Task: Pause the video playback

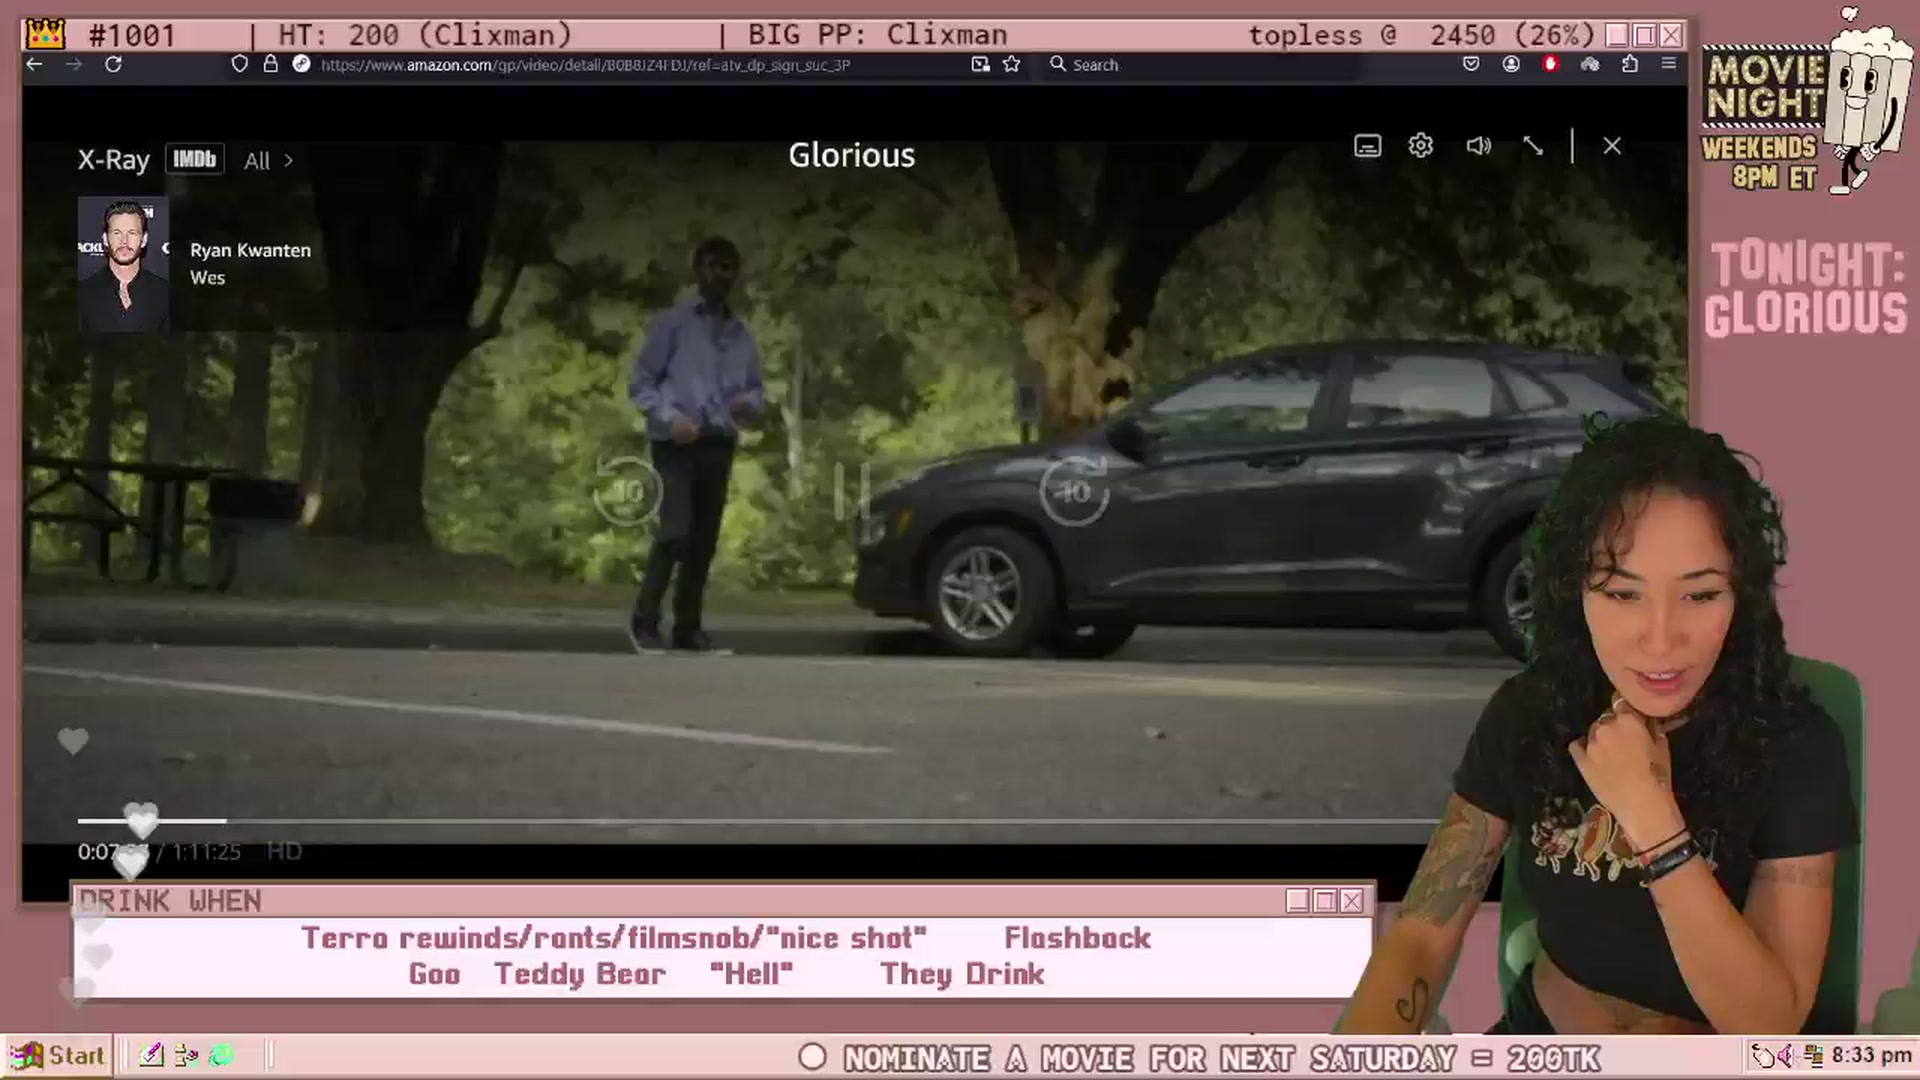Action: (x=851, y=491)
